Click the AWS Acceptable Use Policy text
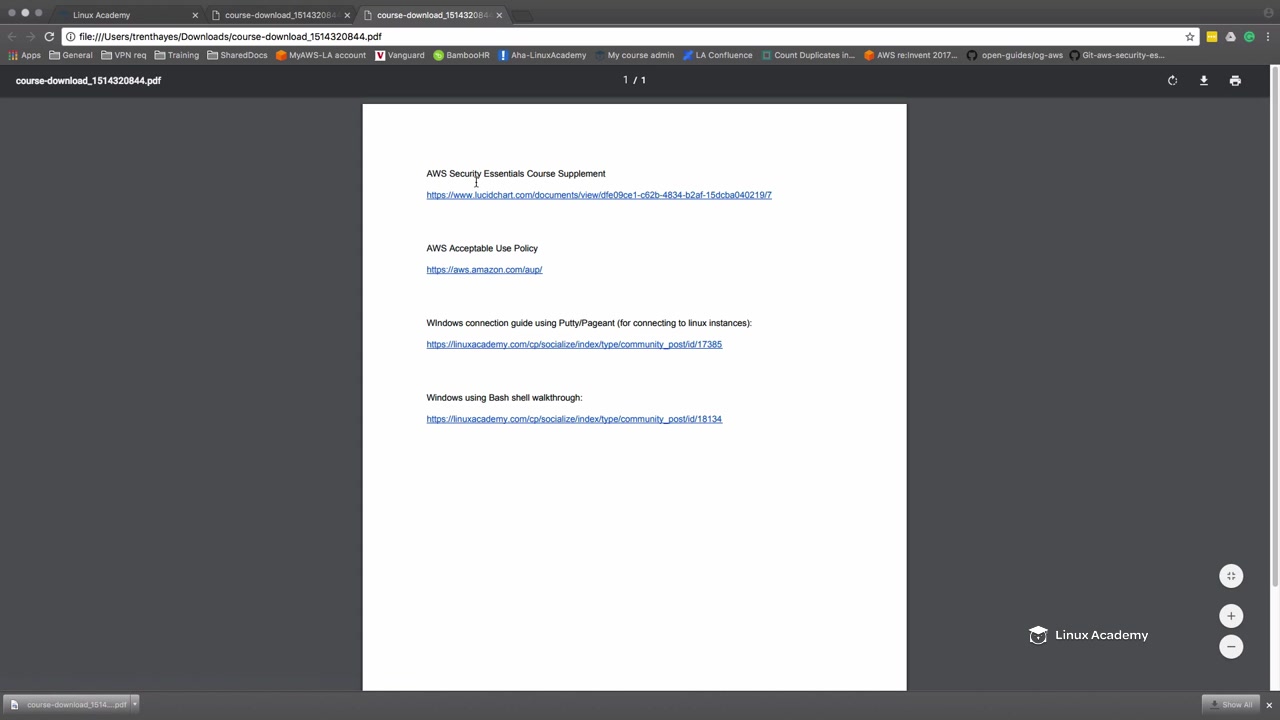This screenshot has width=1280, height=720. (482, 248)
